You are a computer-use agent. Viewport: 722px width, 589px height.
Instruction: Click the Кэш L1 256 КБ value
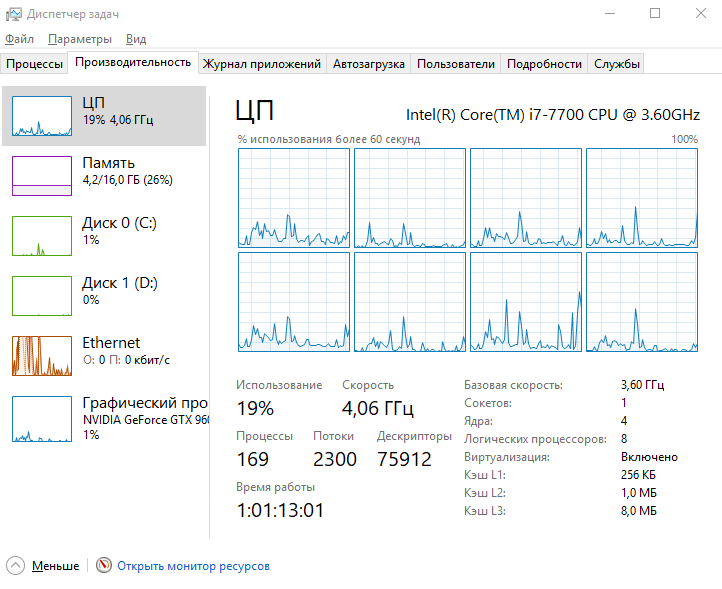click(x=638, y=475)
